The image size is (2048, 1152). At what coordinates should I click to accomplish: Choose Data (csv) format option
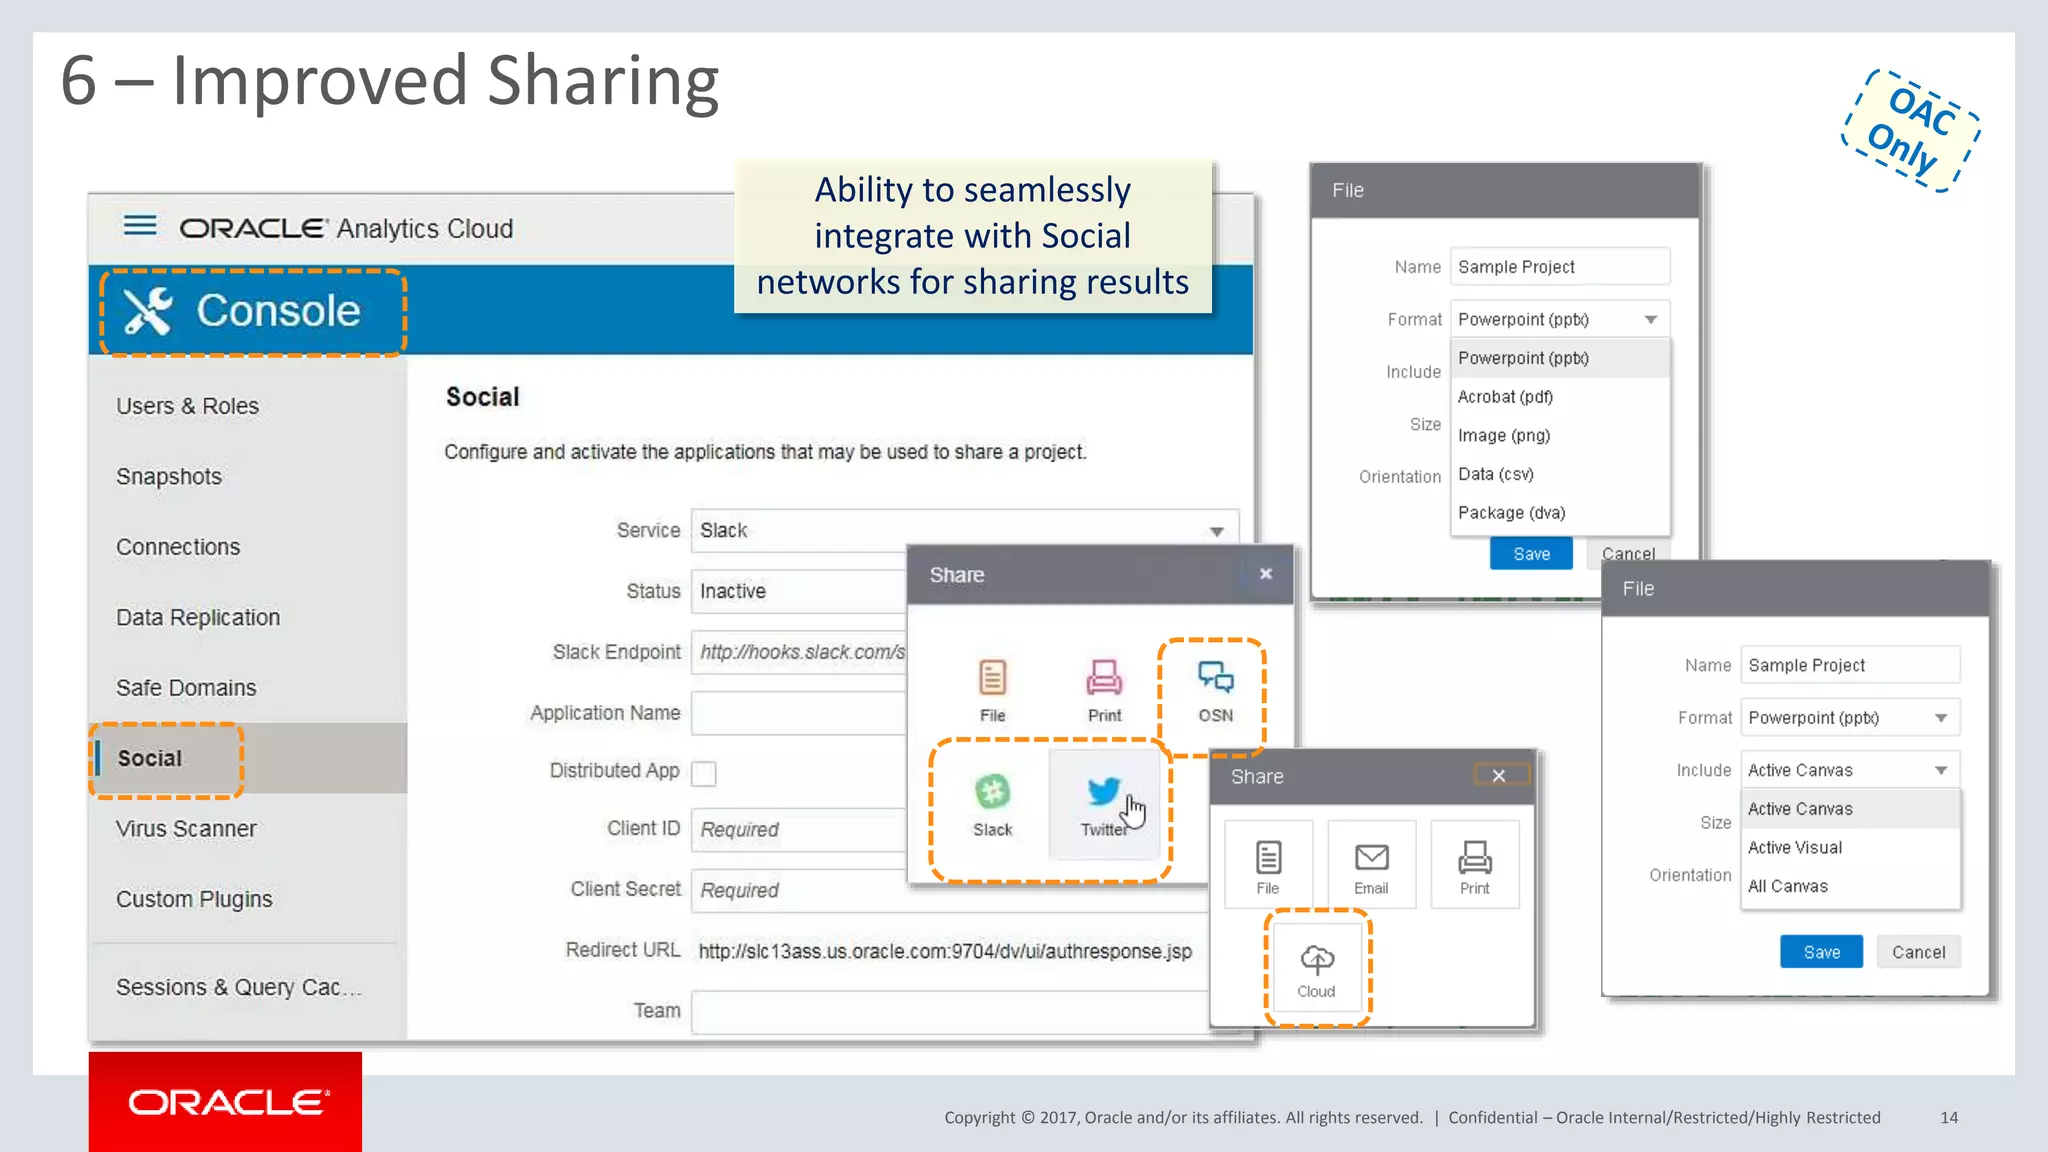pyautogui.click(x=1559, y=474)
